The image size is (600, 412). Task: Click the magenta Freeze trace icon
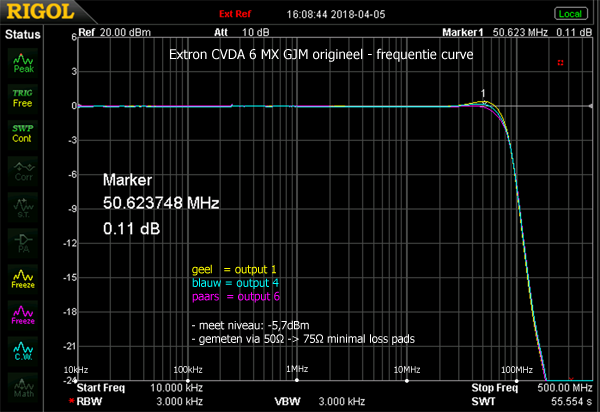tap(23, 315)
